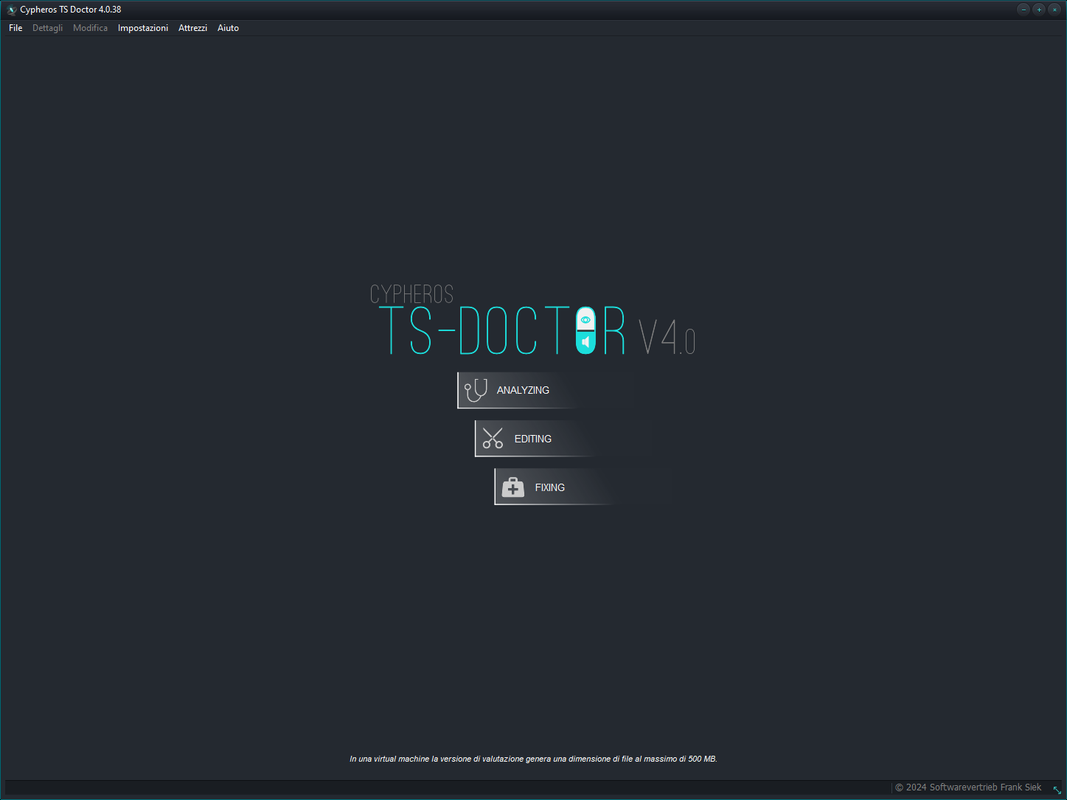Click the resize grip icon in status bar
This screenshot has width=1067, height=800.
(1057, 789)
